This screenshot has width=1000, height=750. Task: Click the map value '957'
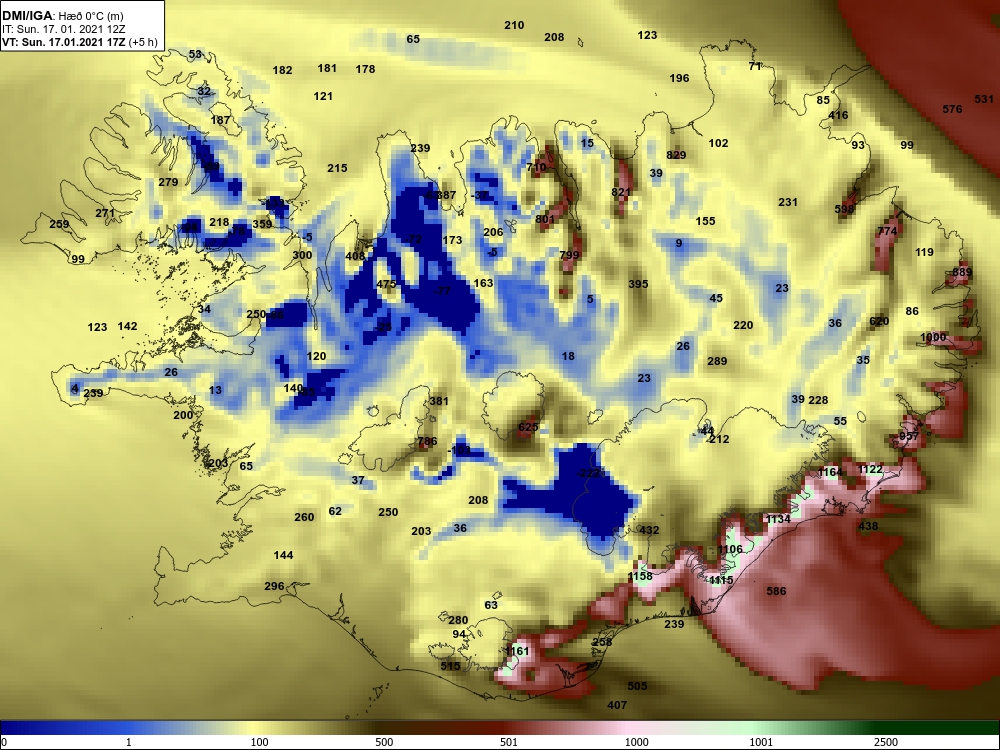pyautogui.click(x=909, y=436)
